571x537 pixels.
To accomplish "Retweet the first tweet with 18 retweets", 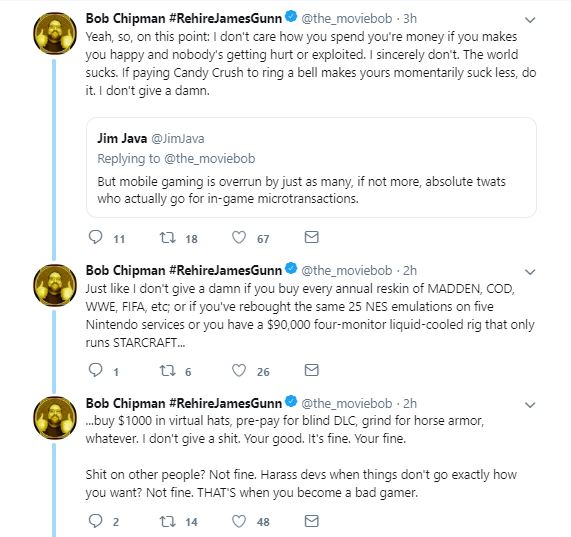I will (168, 238).
